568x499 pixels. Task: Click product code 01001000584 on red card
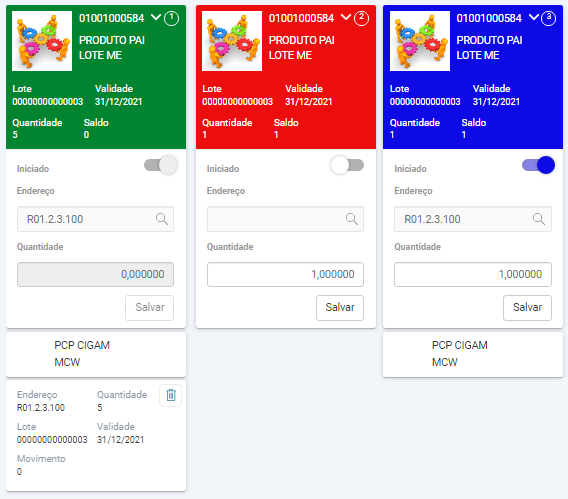(301, 18)
